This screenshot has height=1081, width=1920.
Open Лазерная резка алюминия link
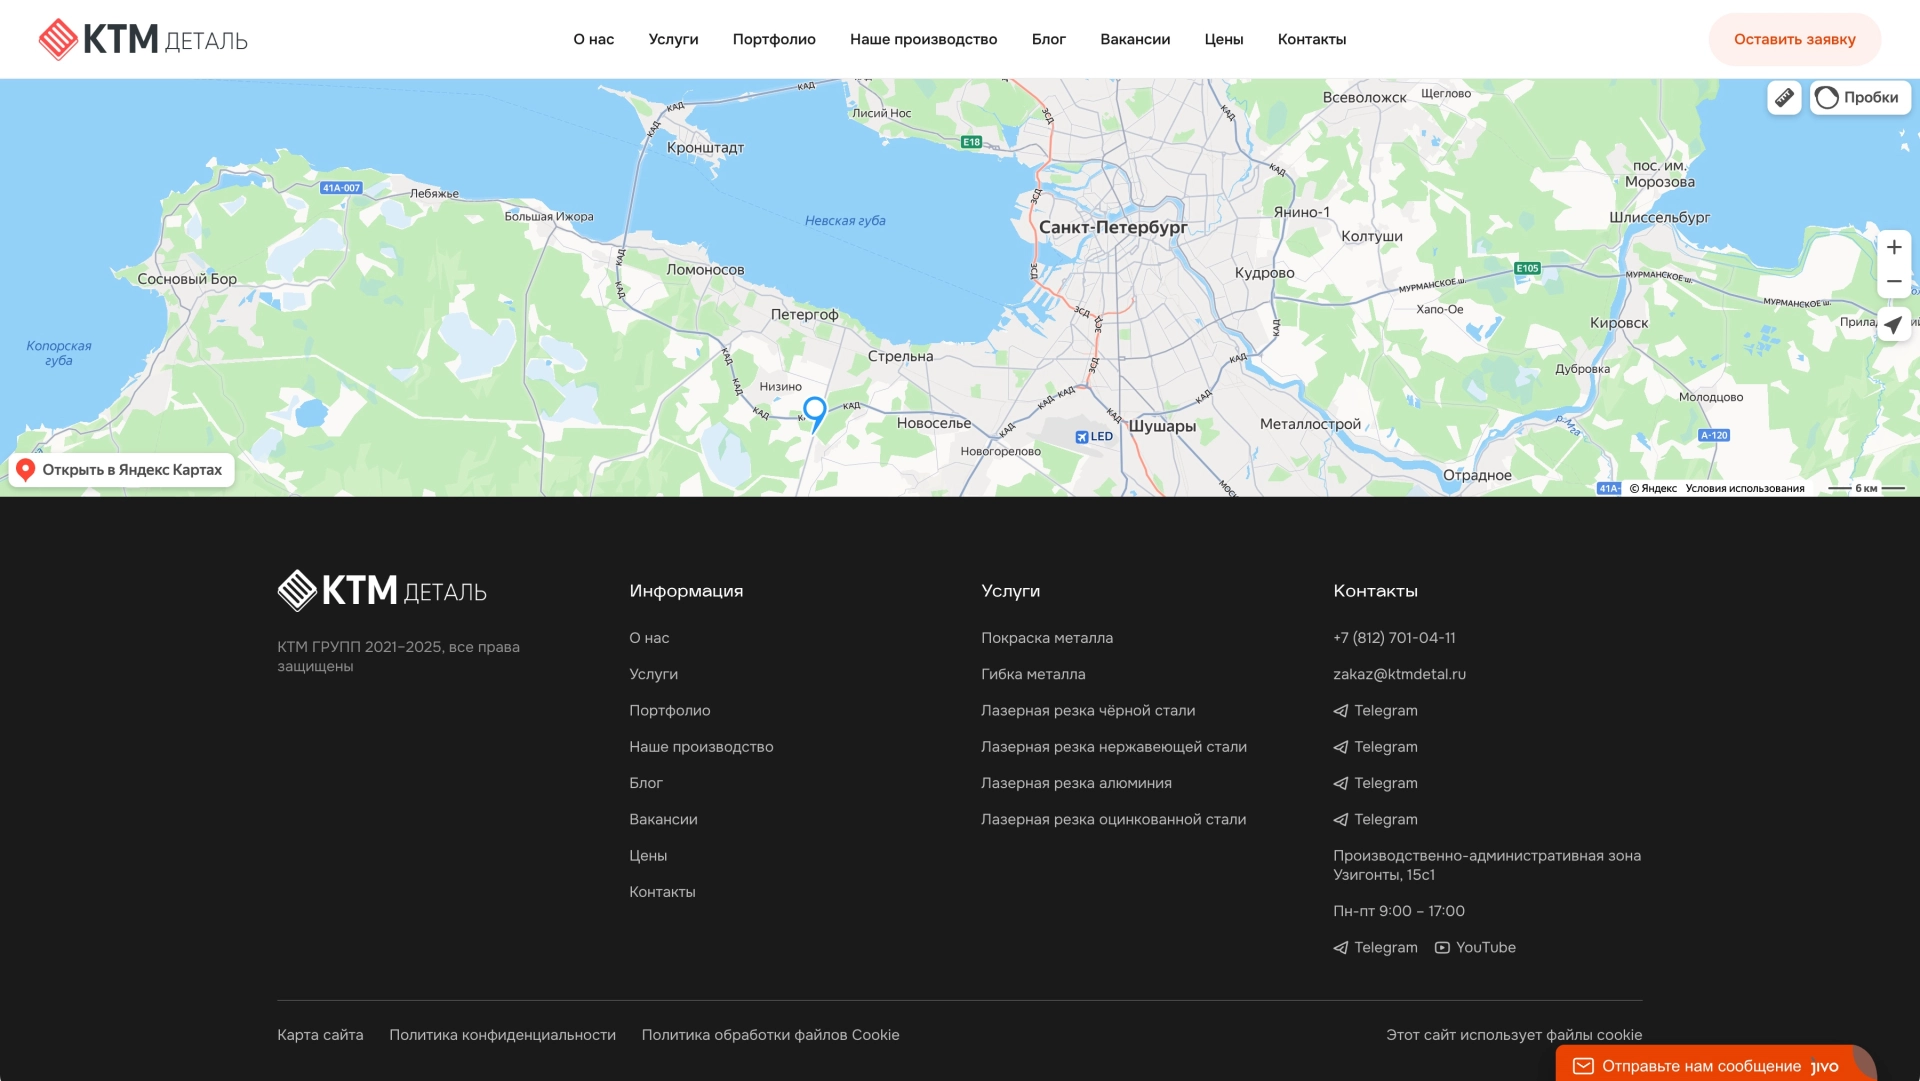(1076, 783)
